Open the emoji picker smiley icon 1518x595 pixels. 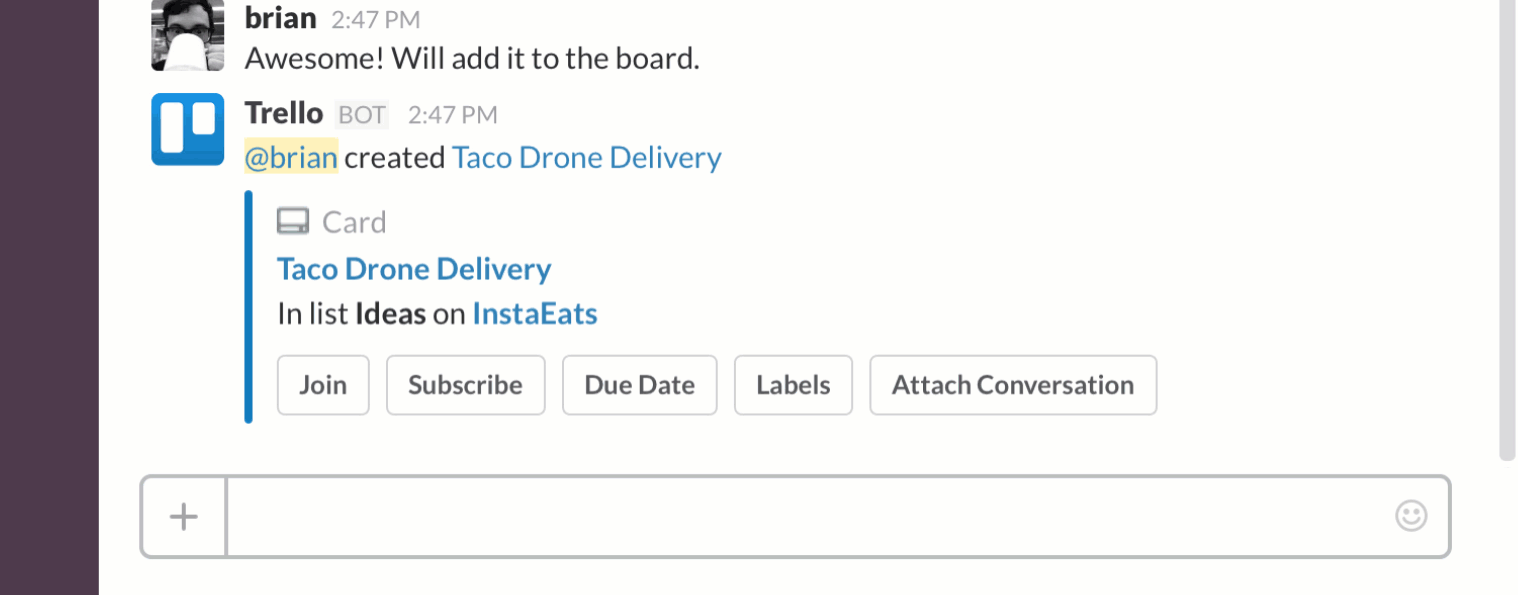[1410, 516]
